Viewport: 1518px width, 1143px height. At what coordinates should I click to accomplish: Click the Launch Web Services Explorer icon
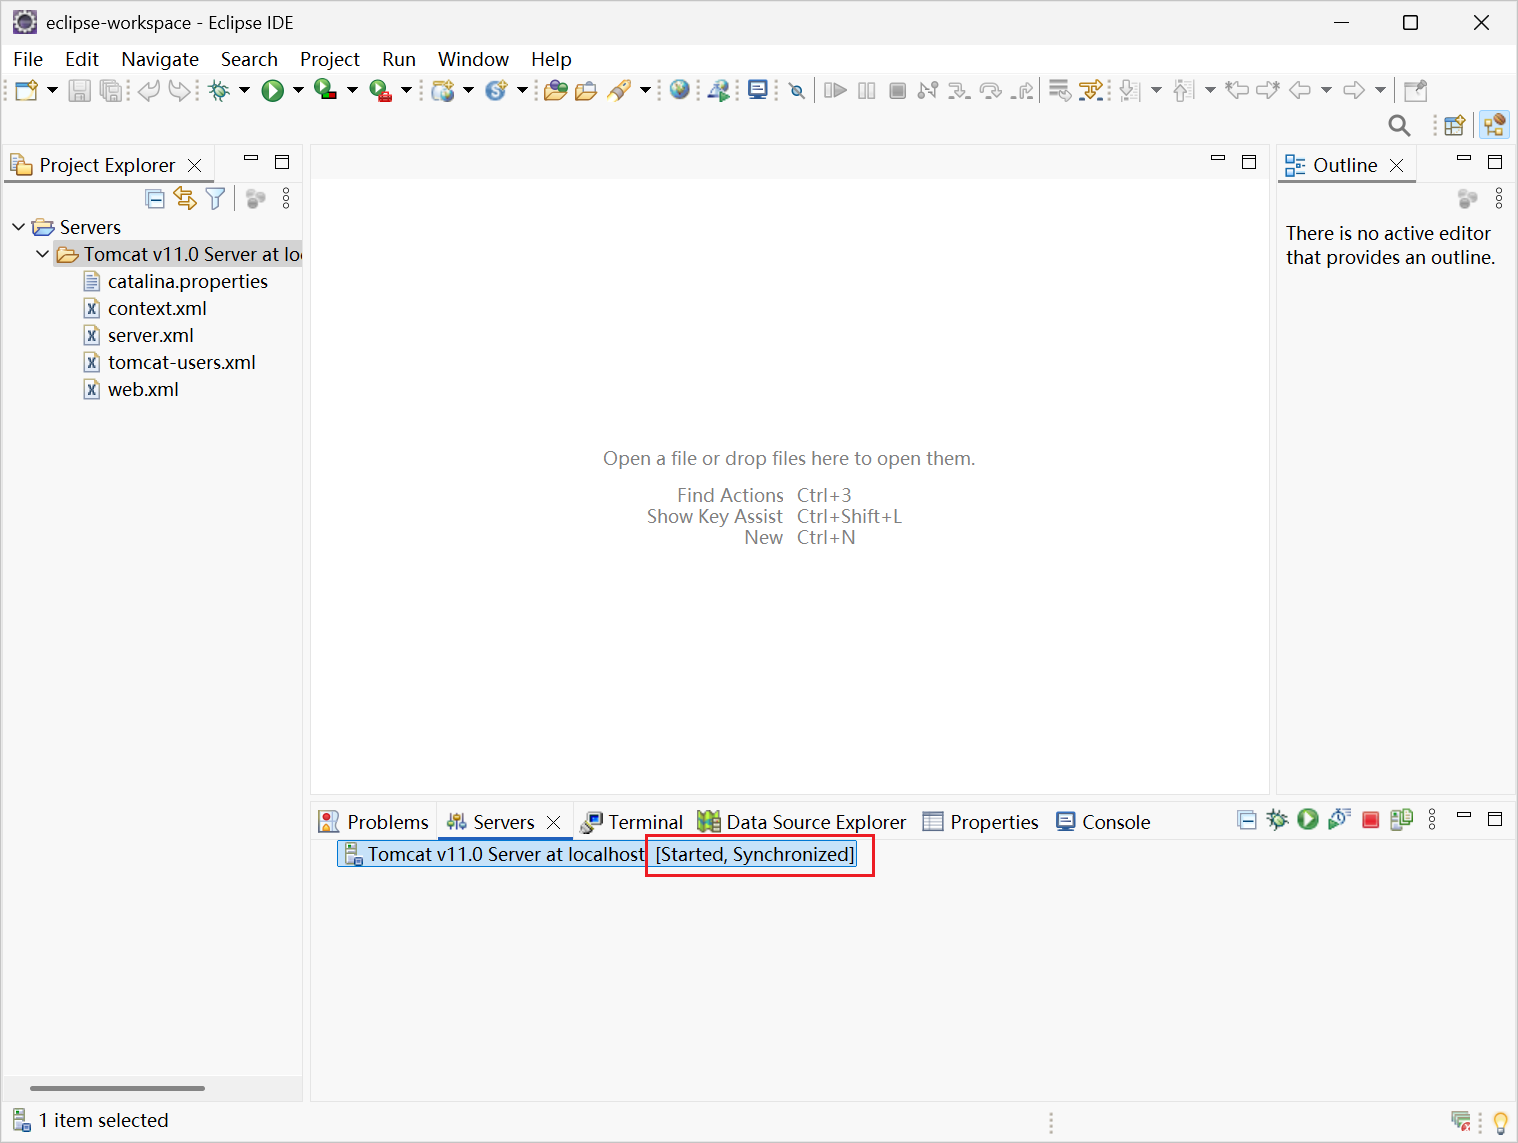tap(719, 91)
